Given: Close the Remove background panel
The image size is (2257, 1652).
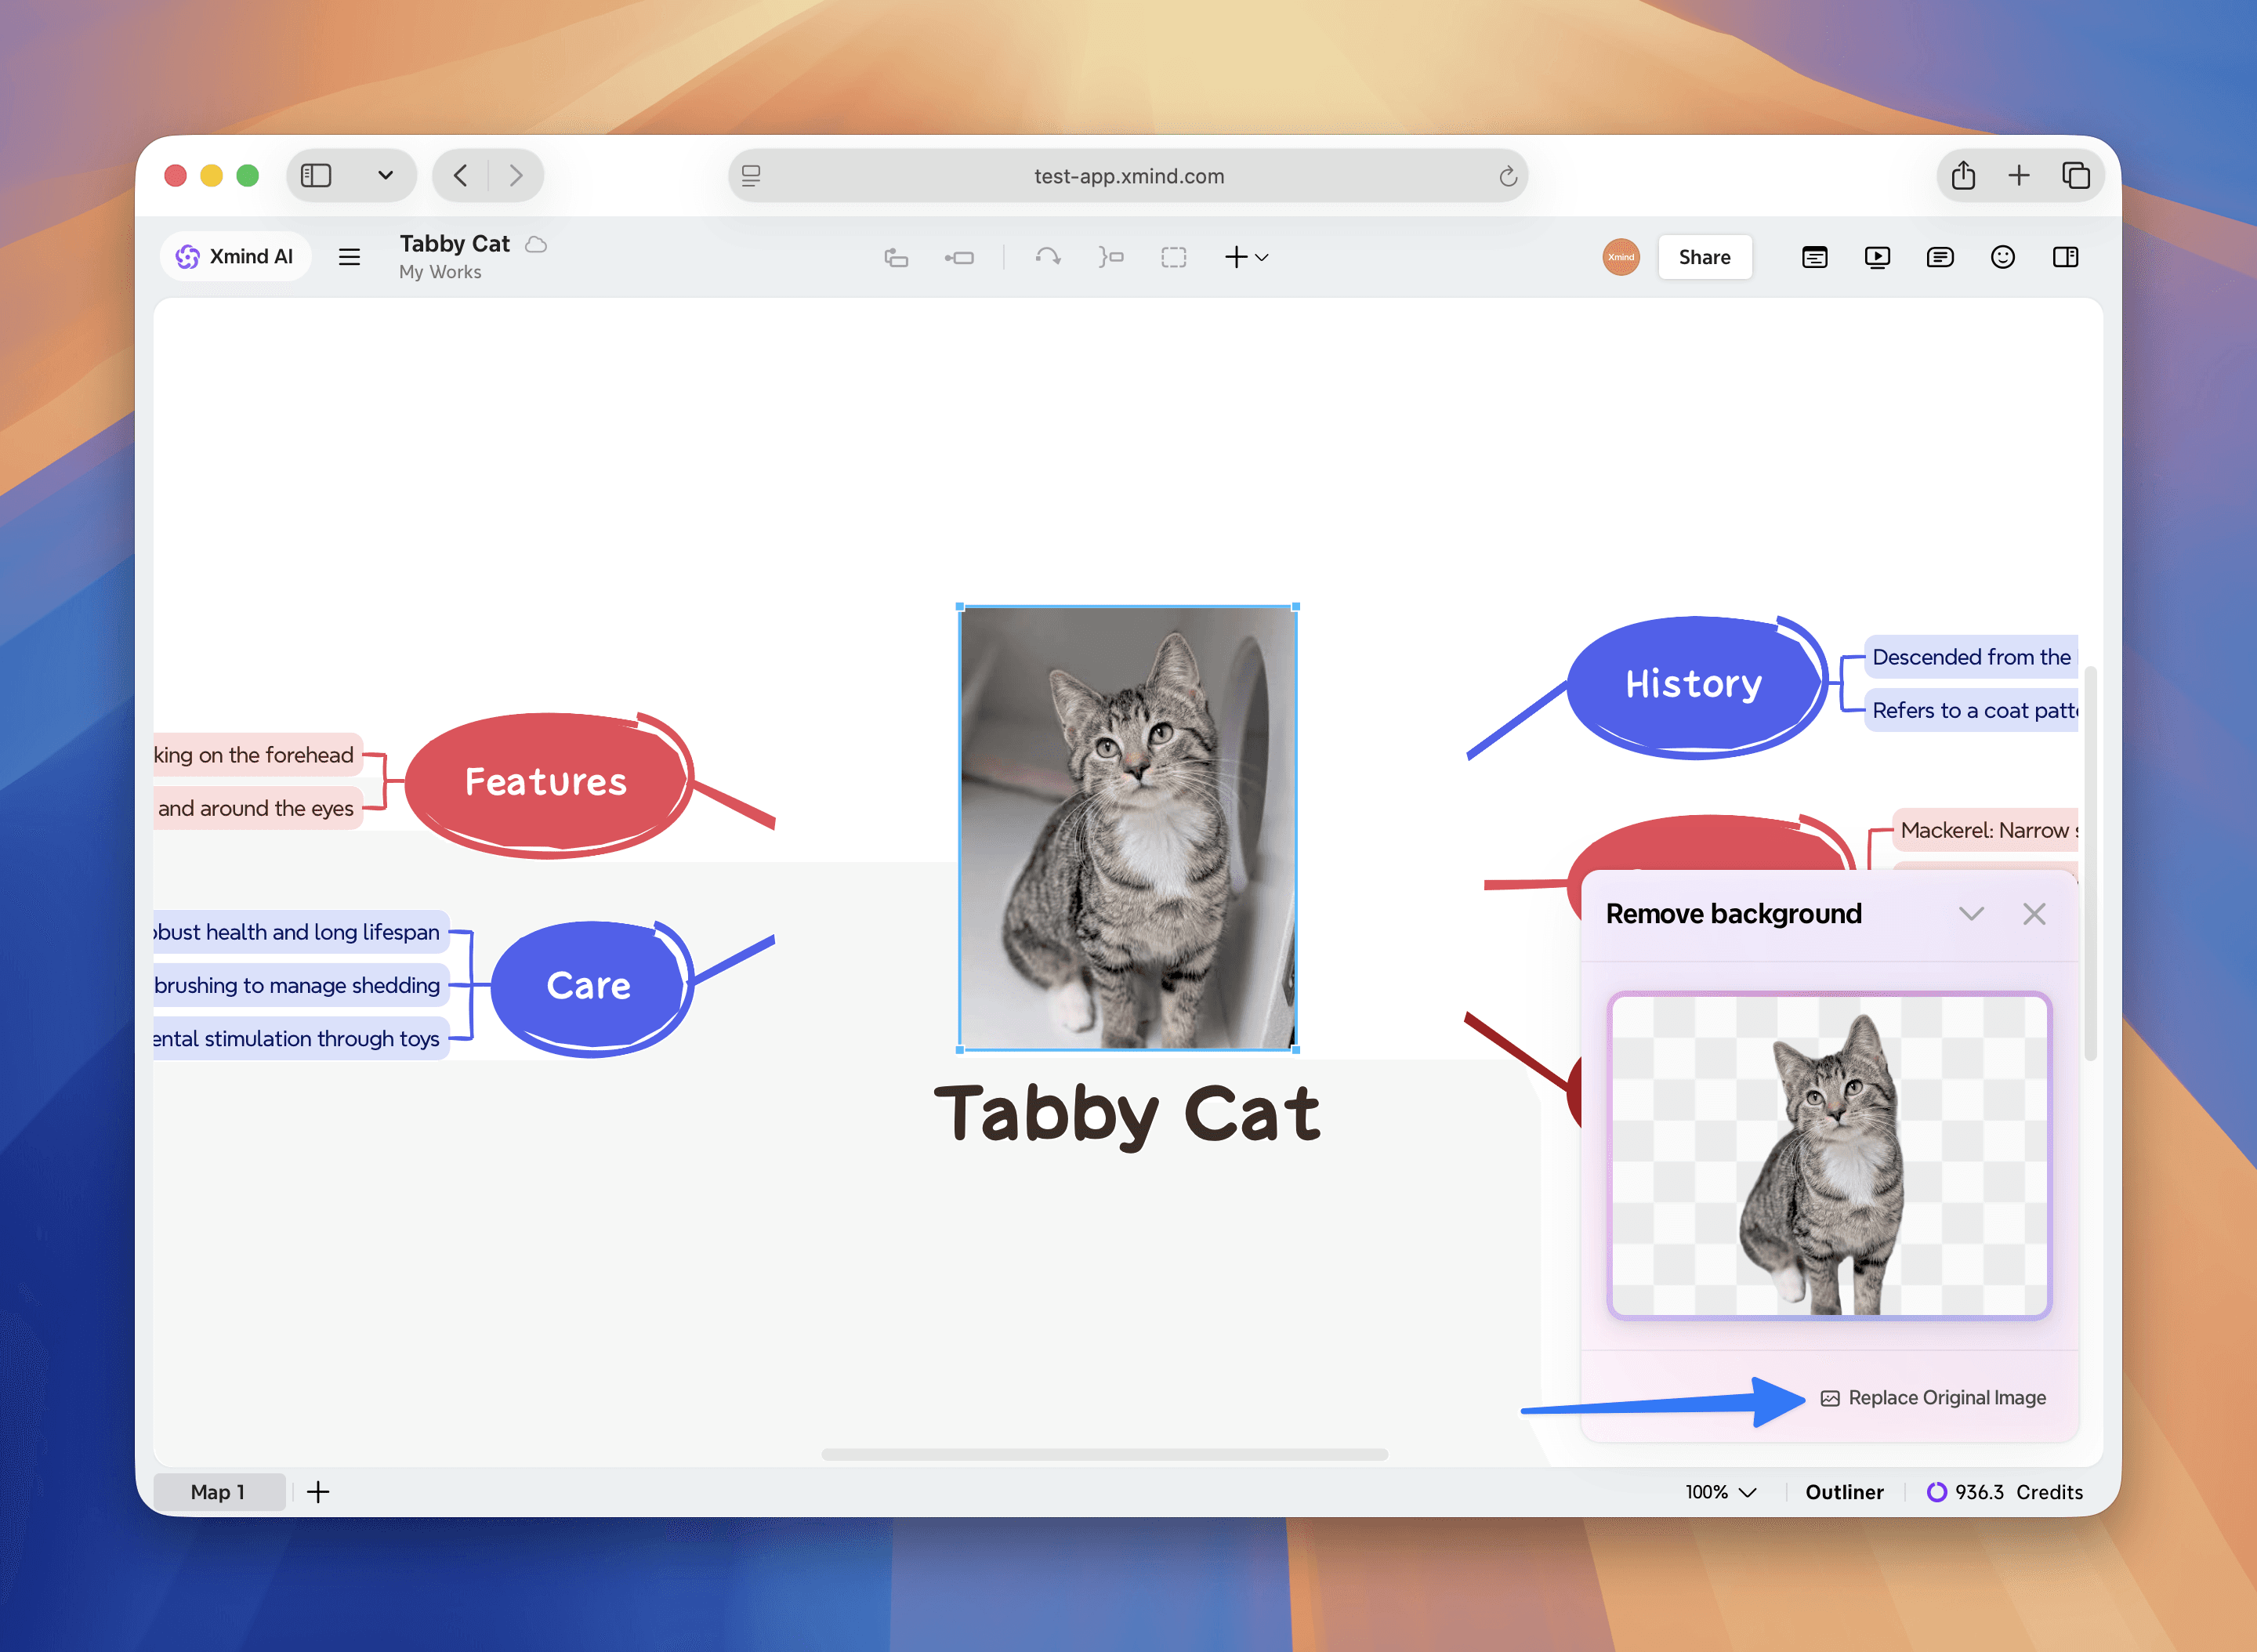Looking at the screenshot, I should 2033,914.
